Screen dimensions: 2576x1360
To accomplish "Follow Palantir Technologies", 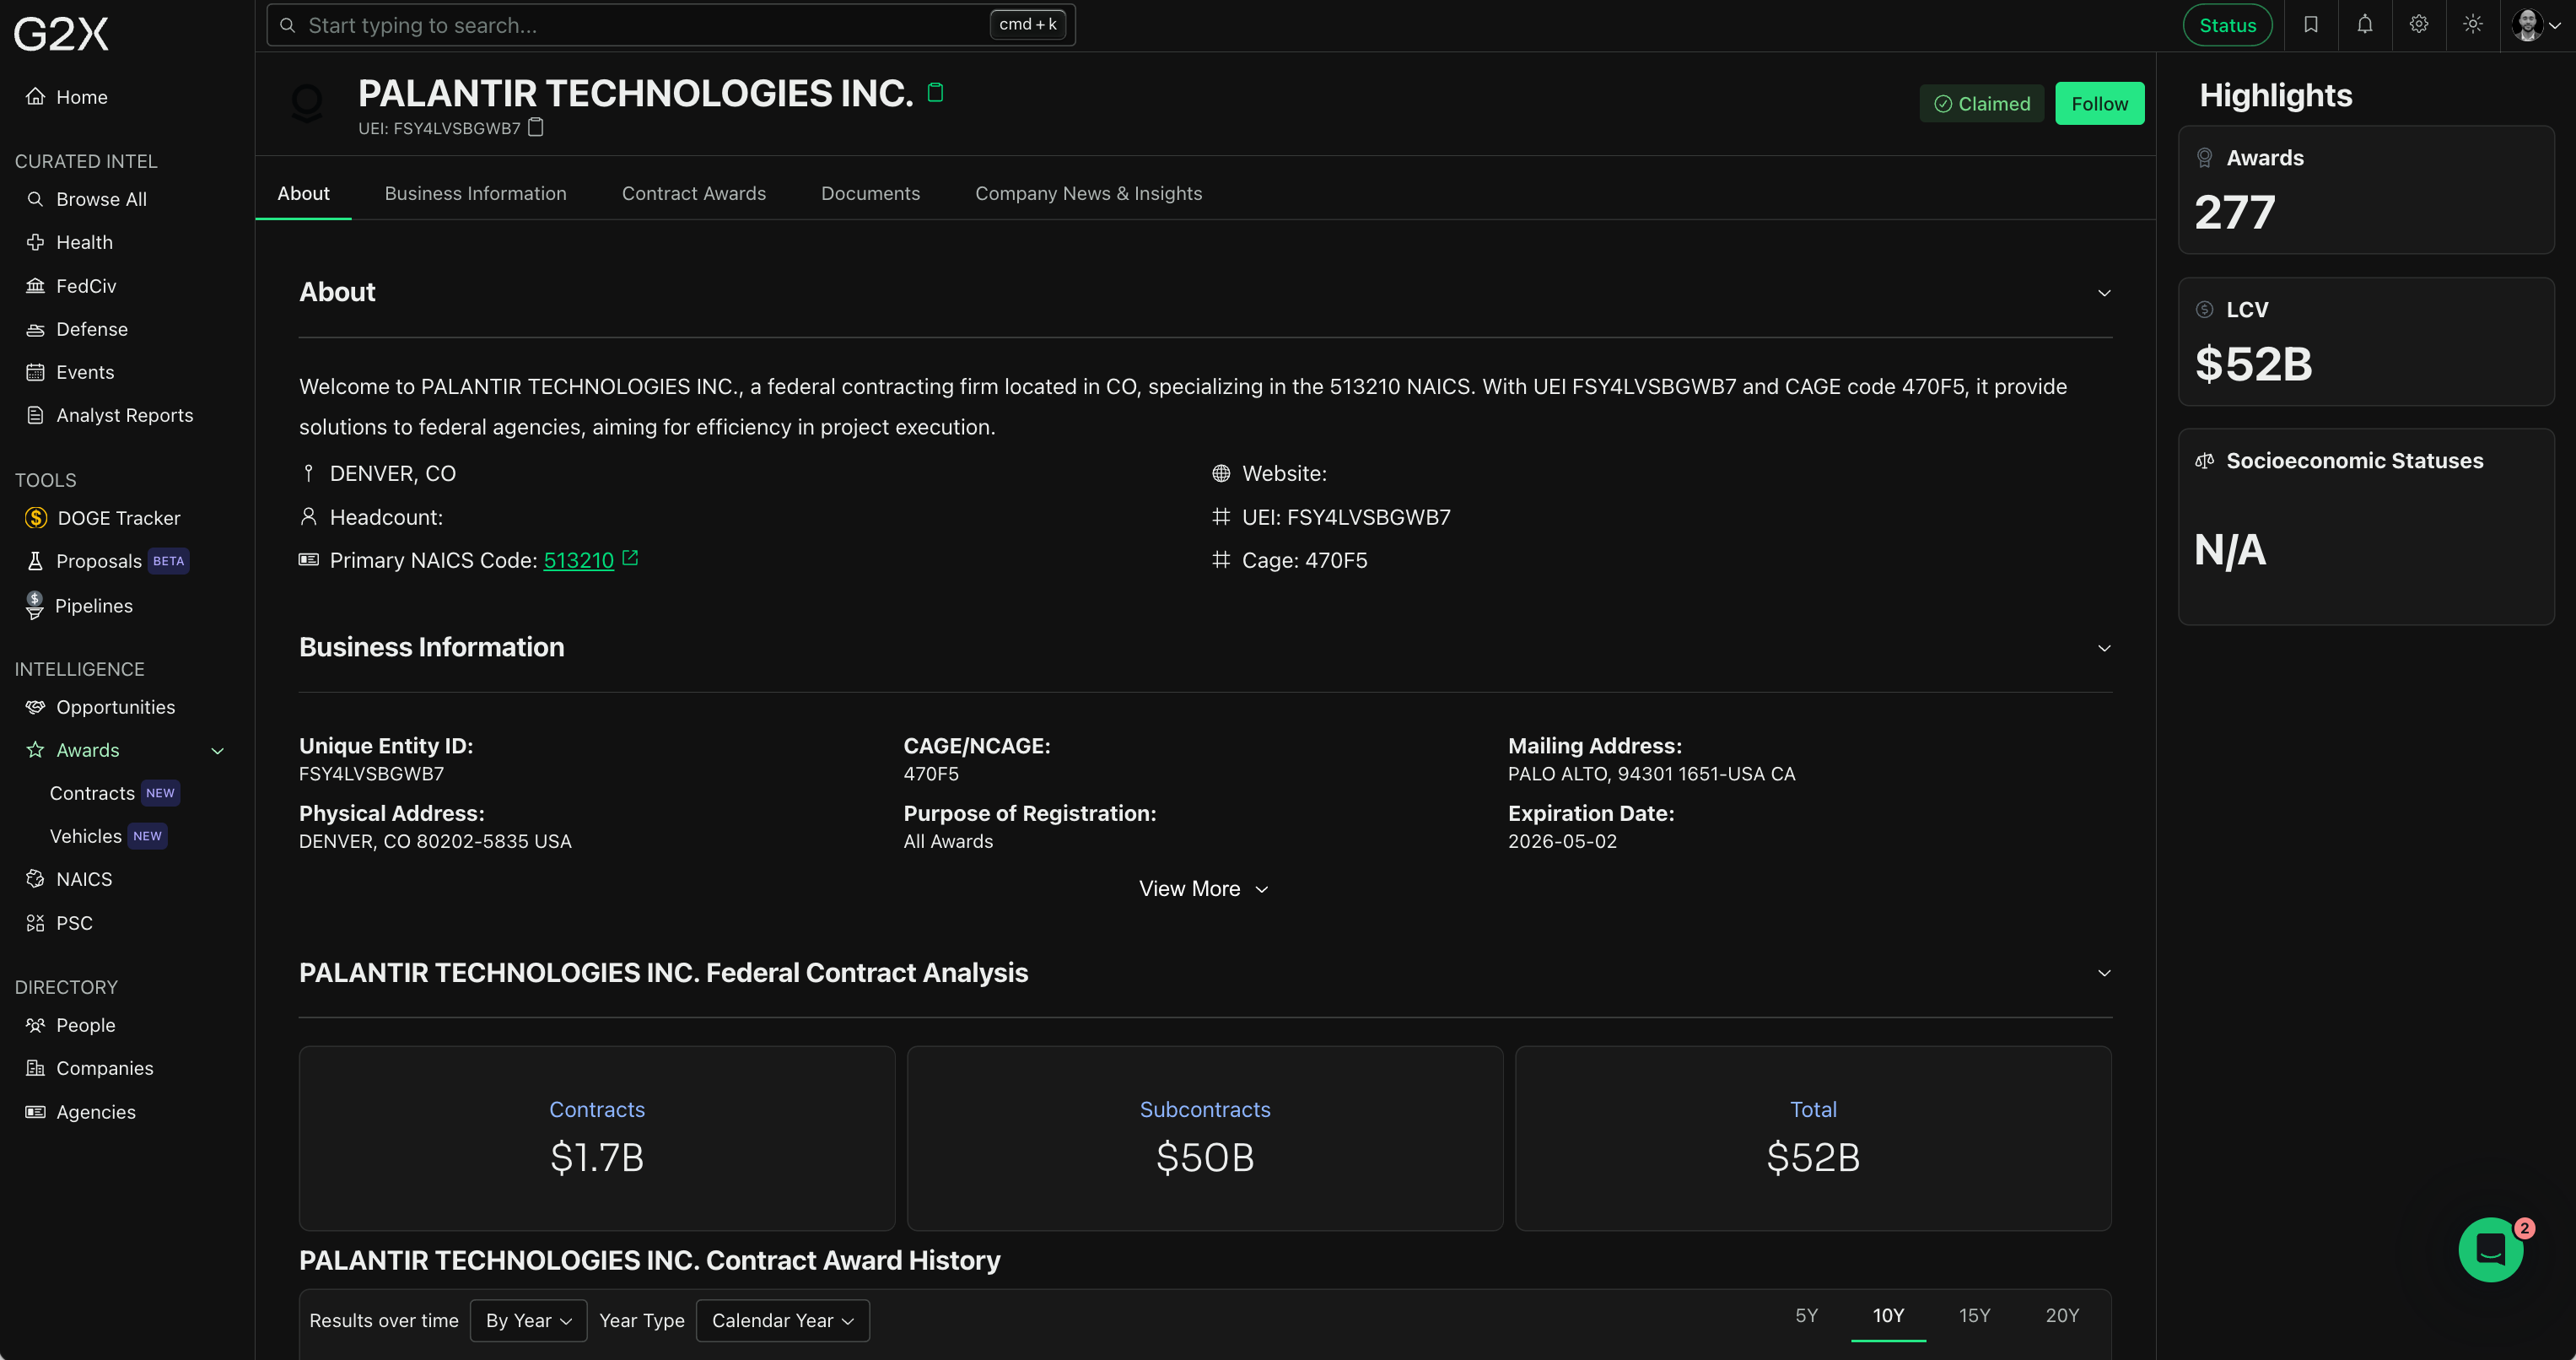I will pyautogui.click(x=2099, y=103).
